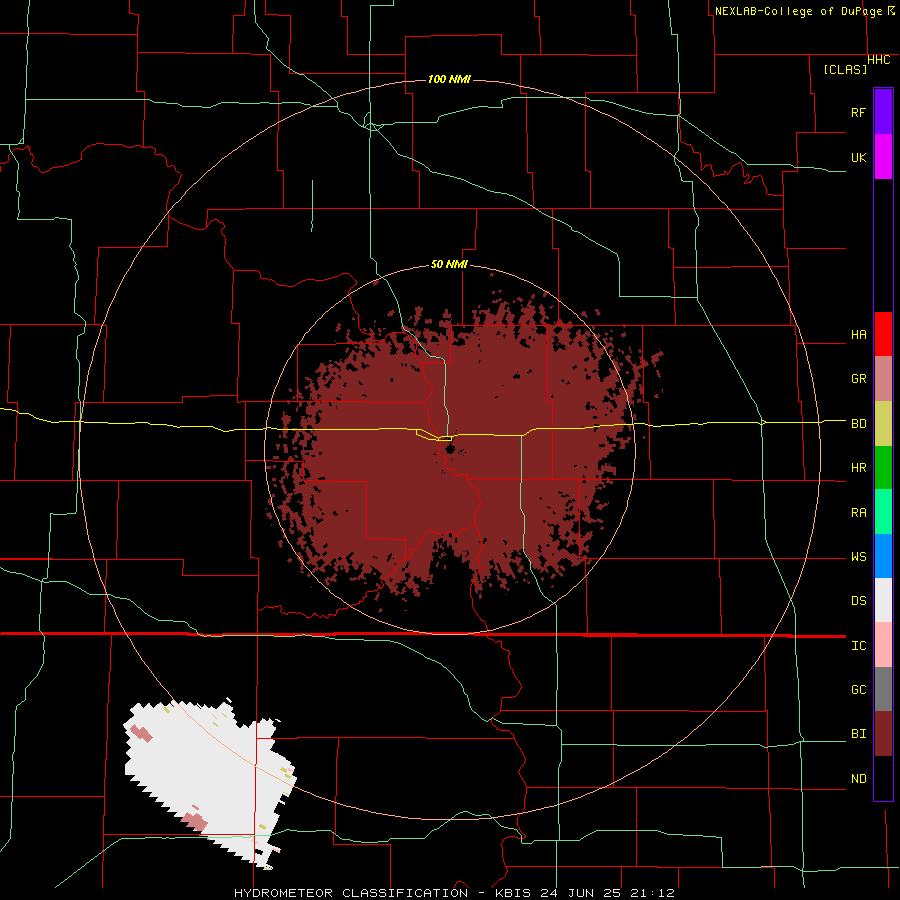Click the HA legend label
The image size is (900, 900).
859,334
